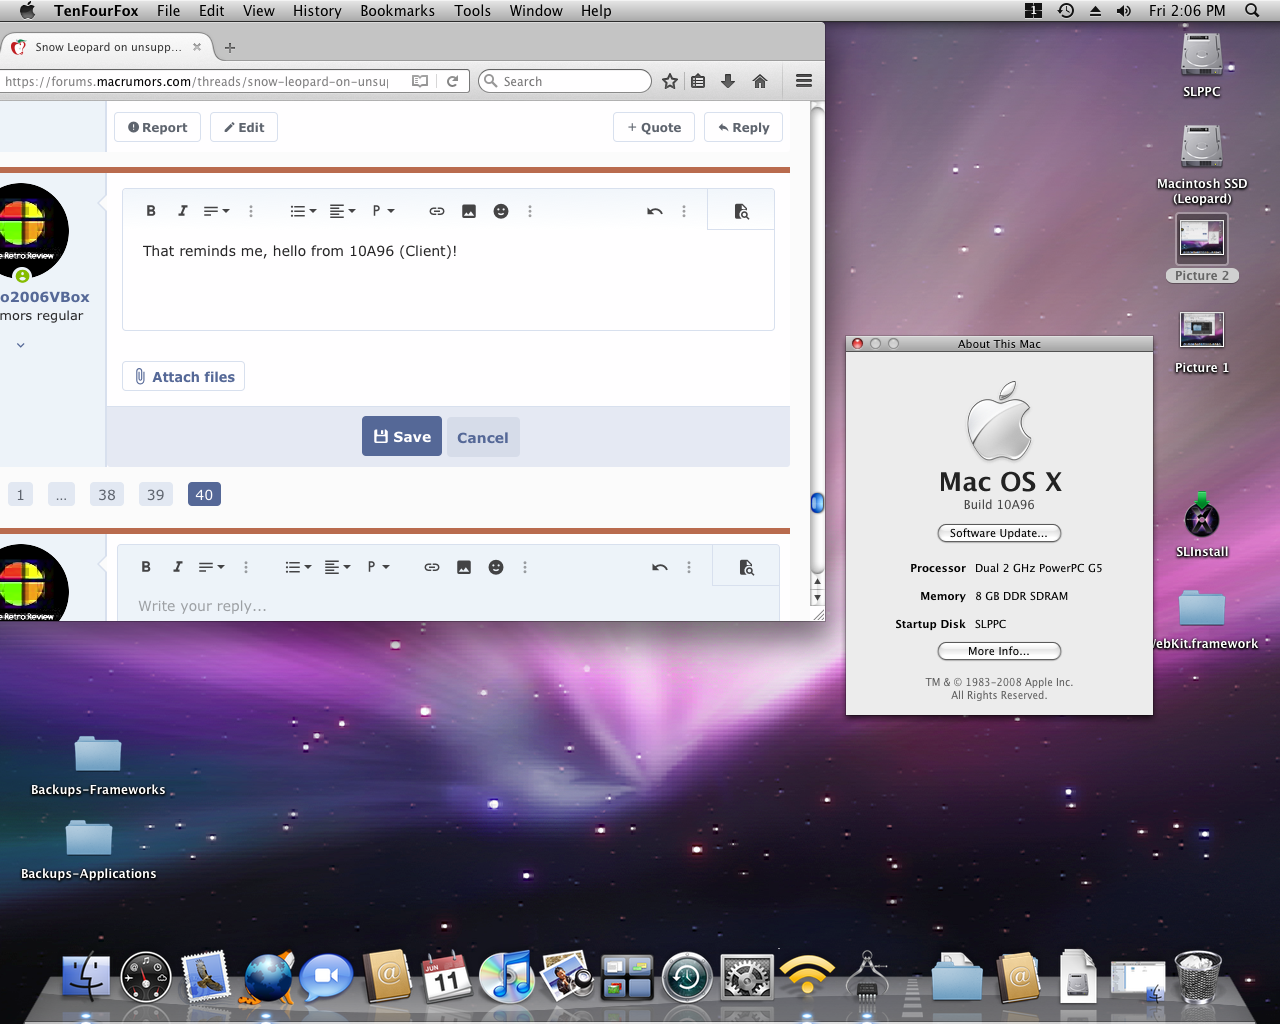The image size is (1280, 1024).
Task: Insert image using reply editor toolbar
Action: point(464,567)
